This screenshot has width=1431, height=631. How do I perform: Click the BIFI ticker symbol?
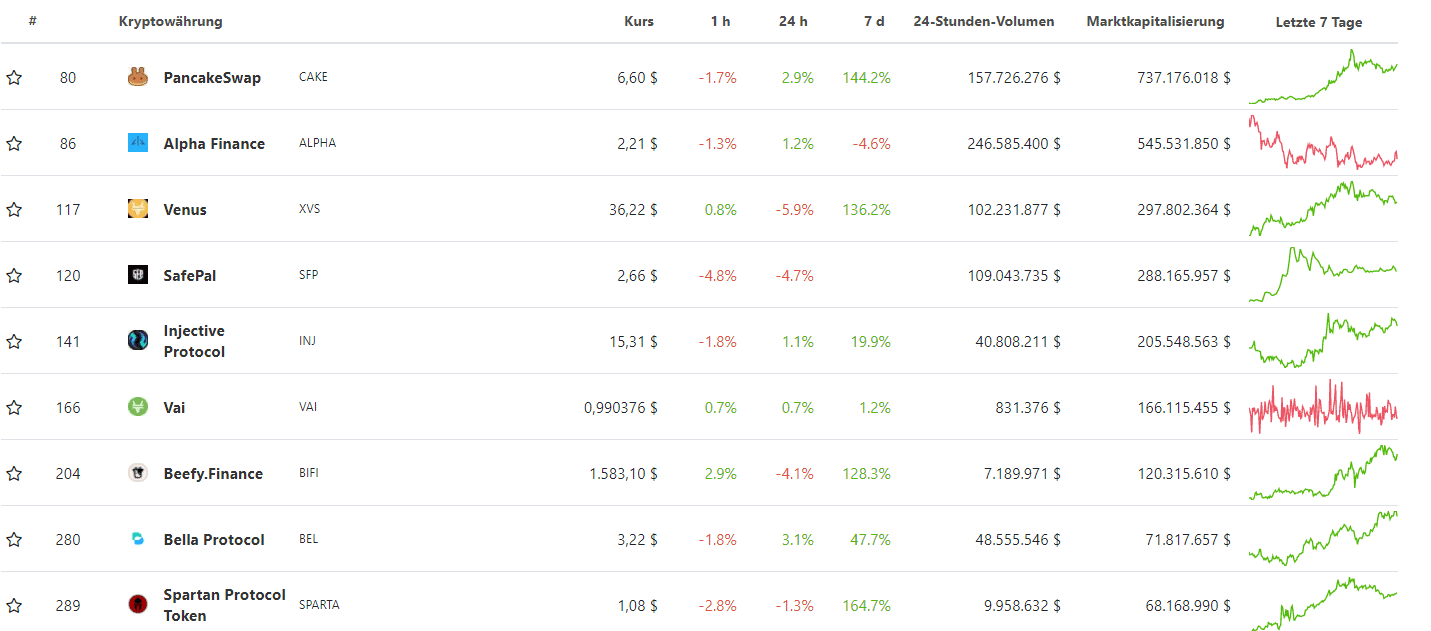(x=309, y=473)
